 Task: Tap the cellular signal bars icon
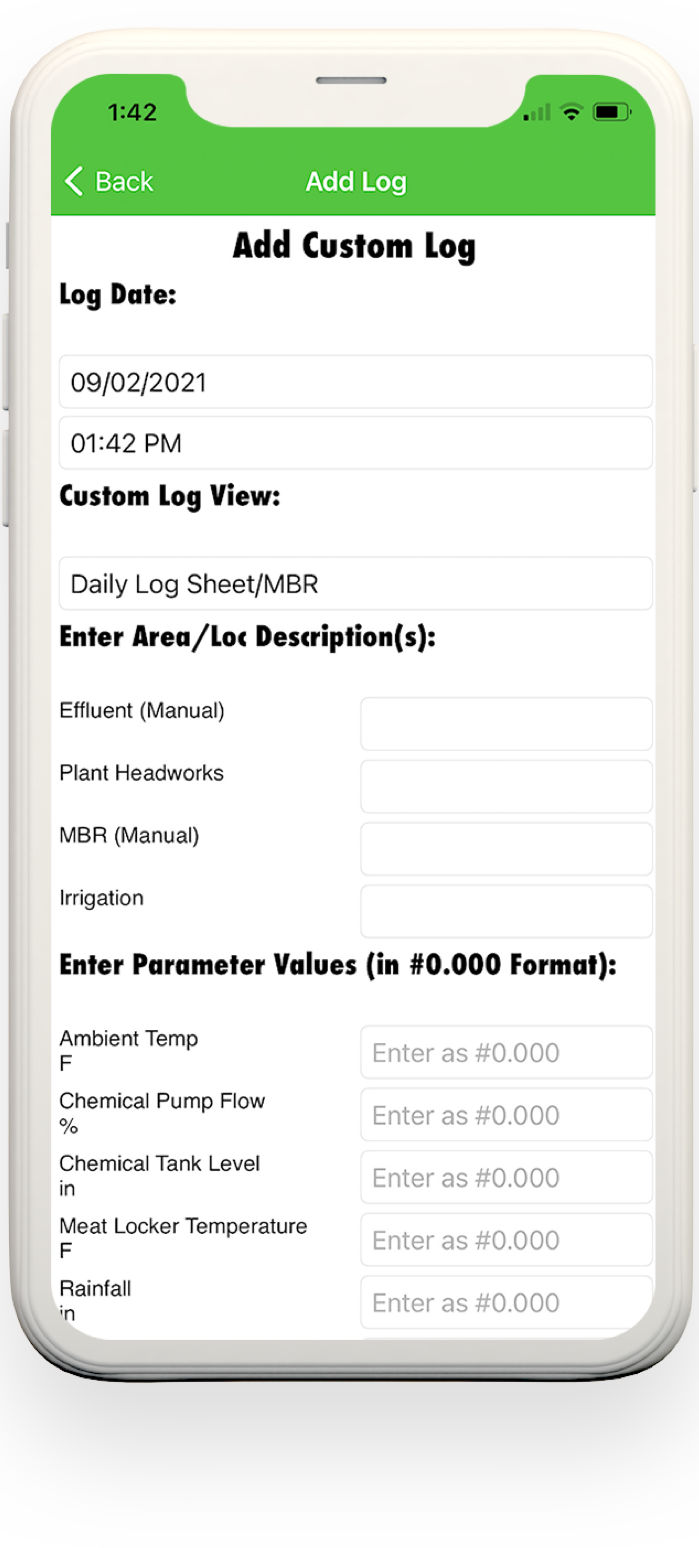click(x=537, y=113)
